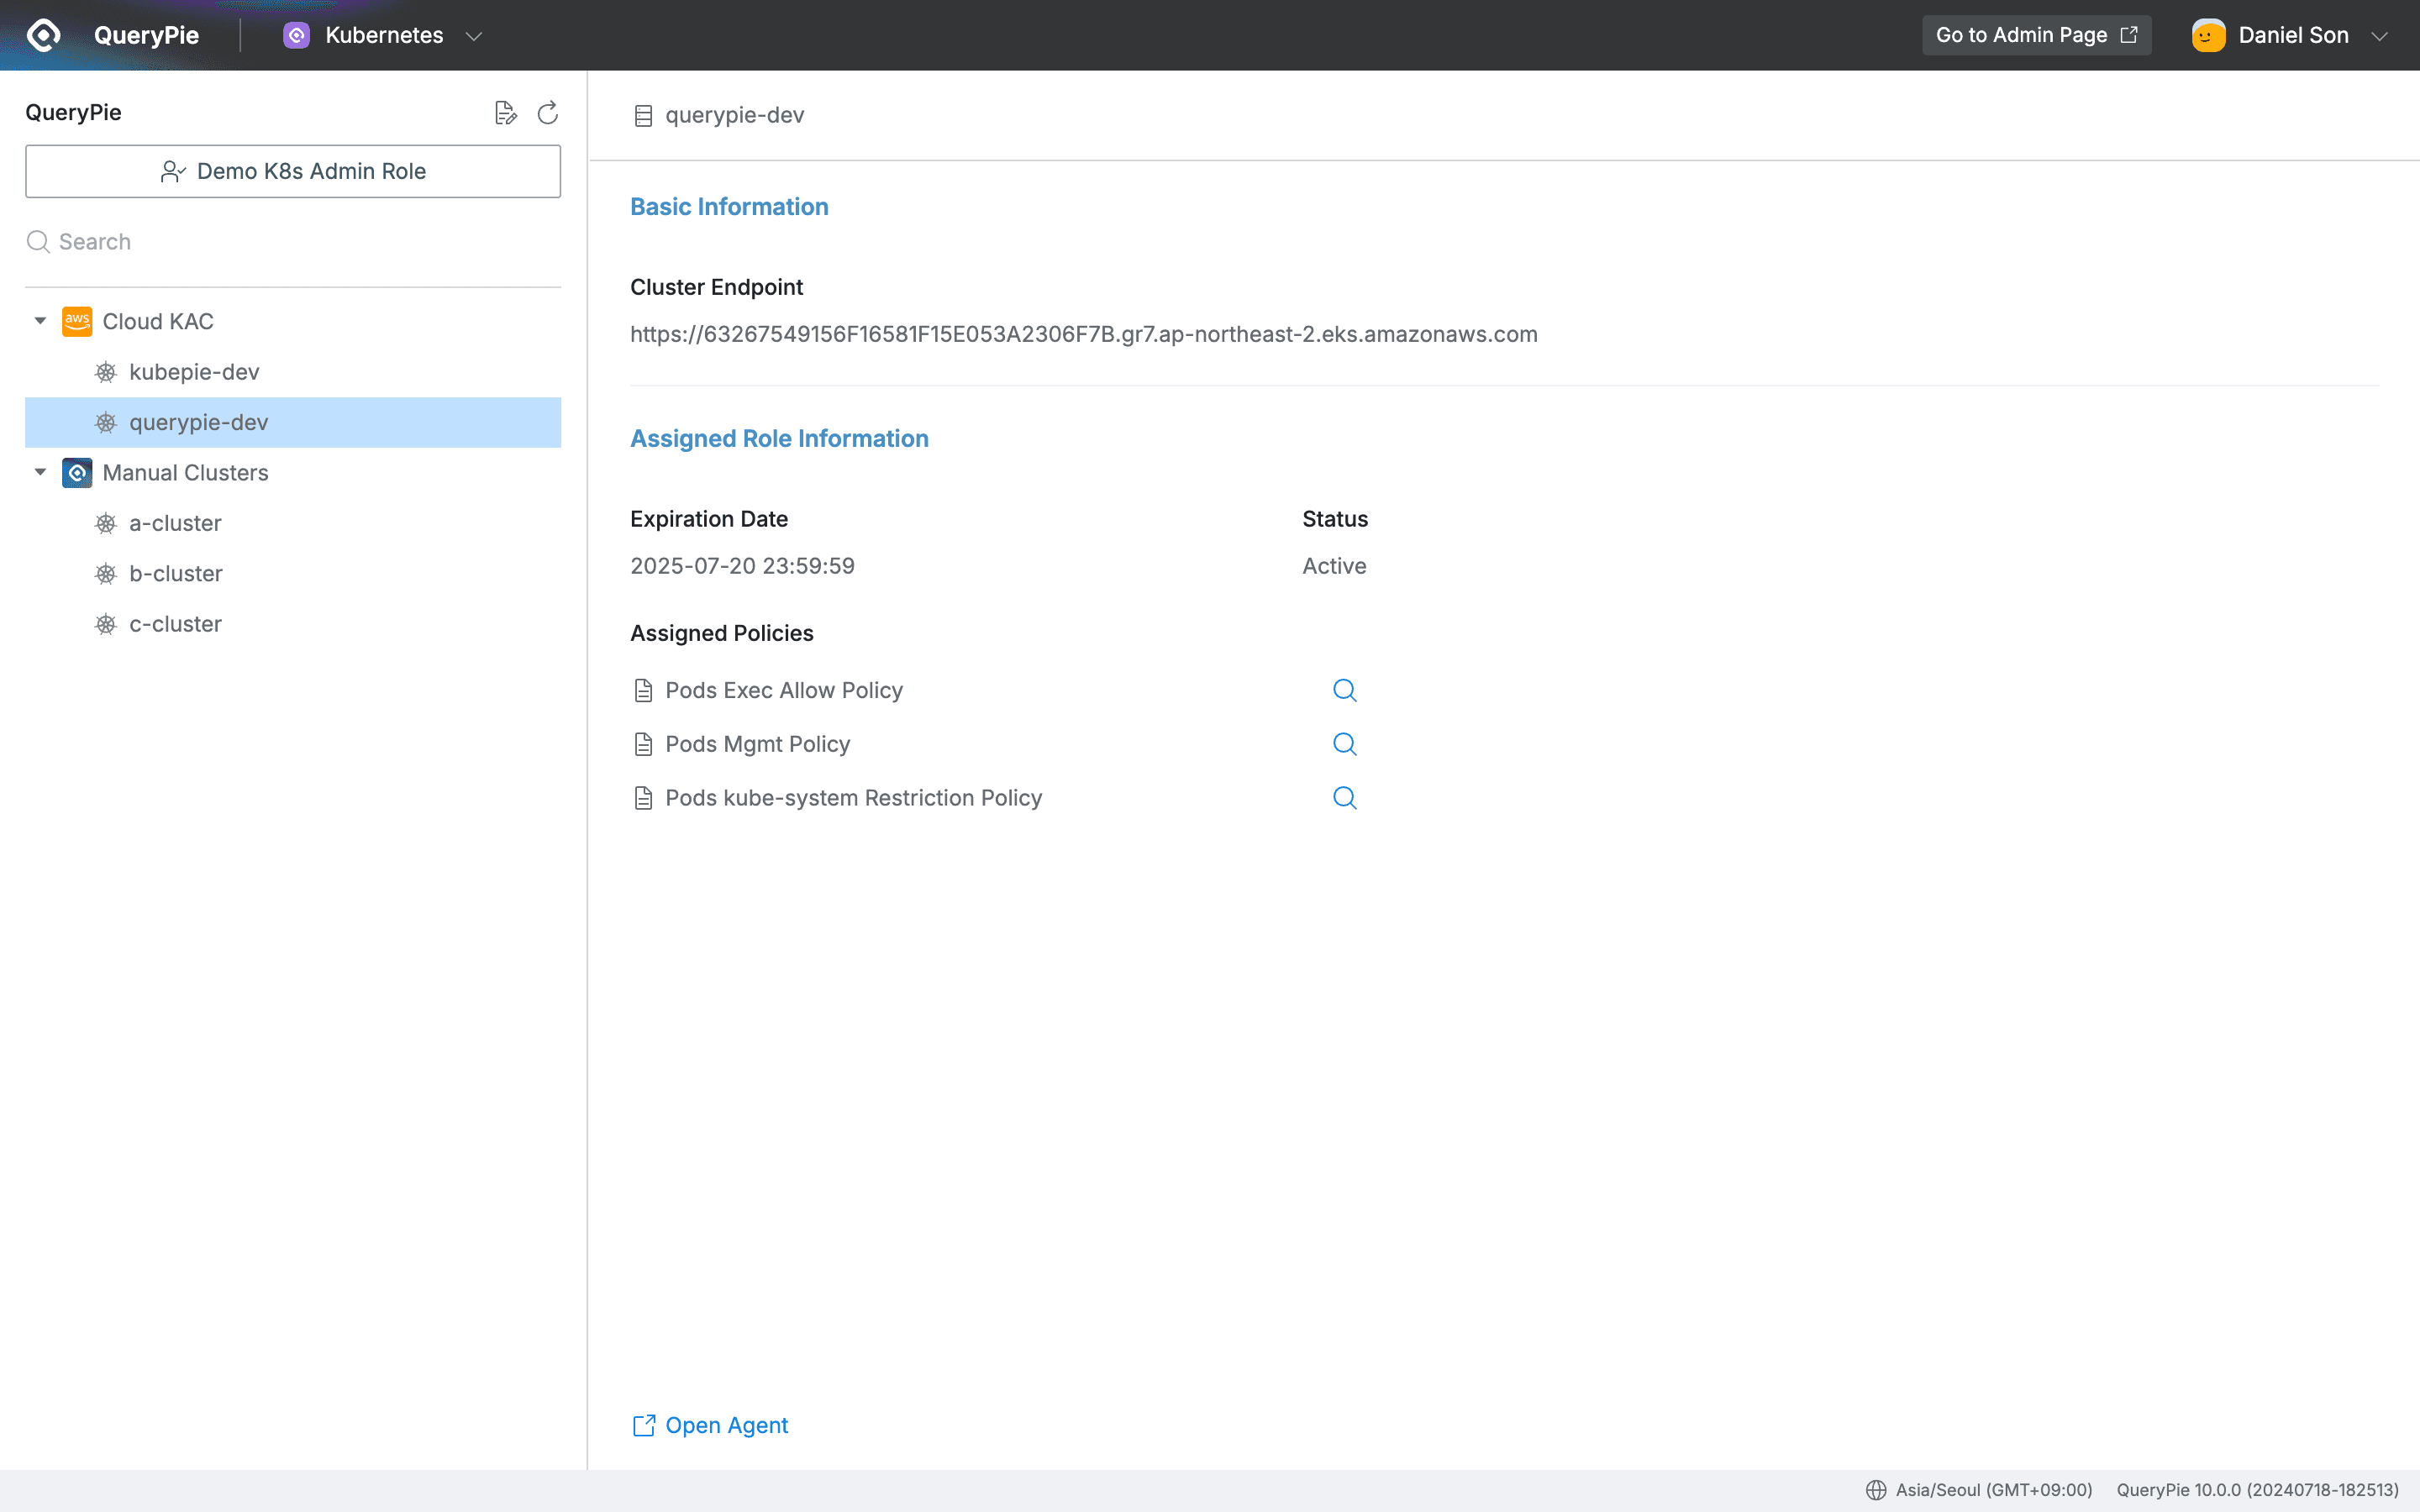This screenshot has width=2420, height=1512.
Task: View details of Pods Exec Allow Policy
Action: coord(1344,690)
